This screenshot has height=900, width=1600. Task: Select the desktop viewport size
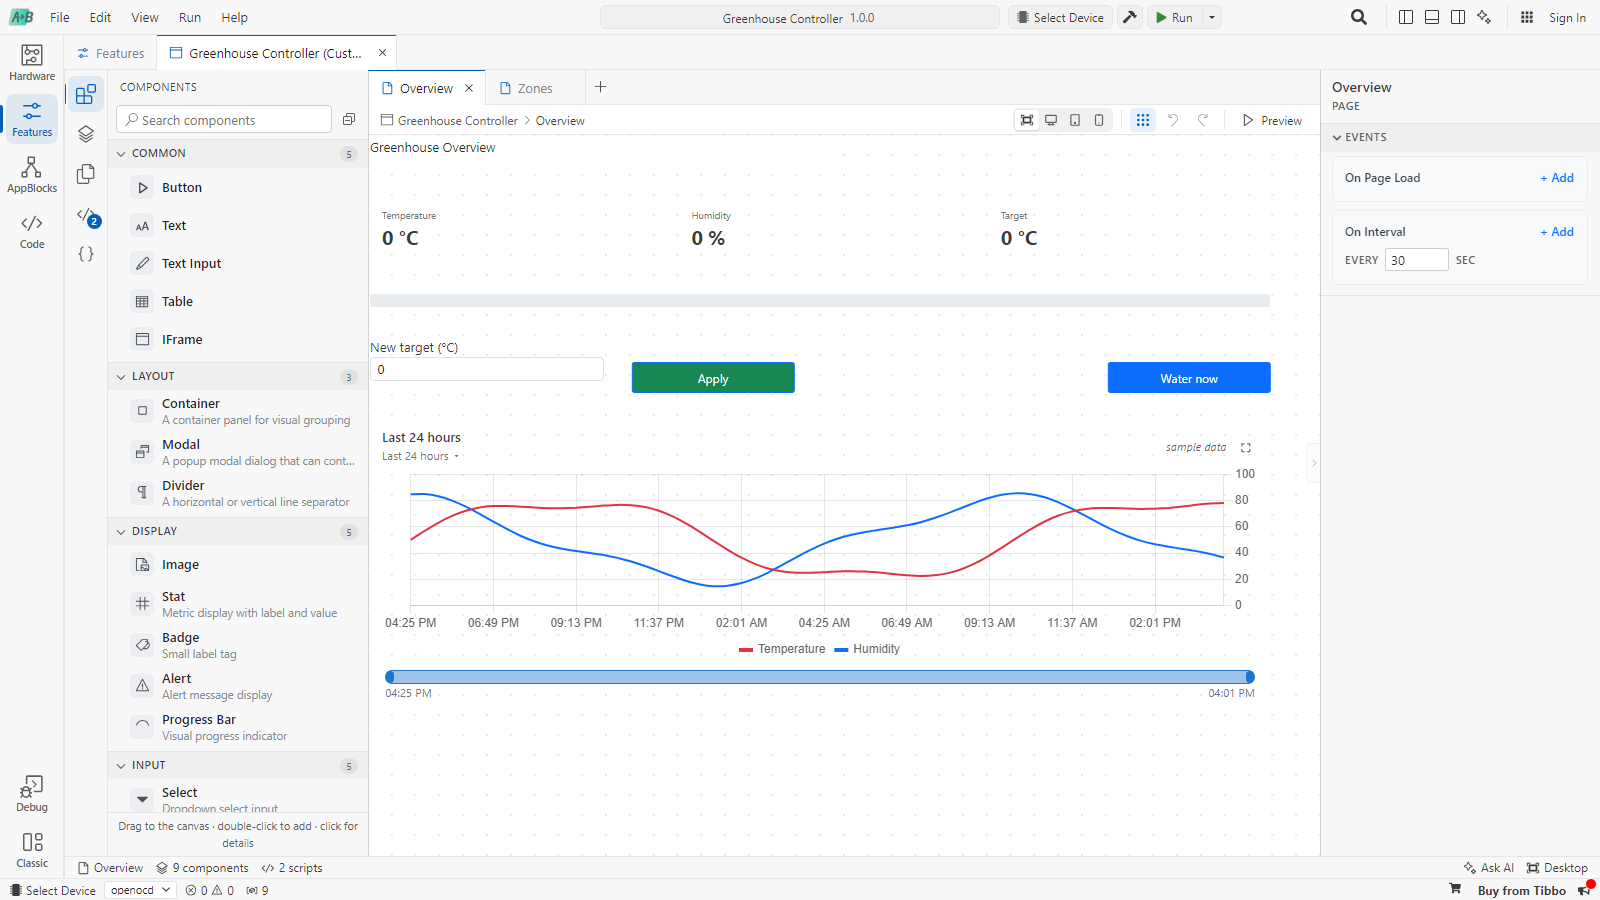(x=1051, y=120)
